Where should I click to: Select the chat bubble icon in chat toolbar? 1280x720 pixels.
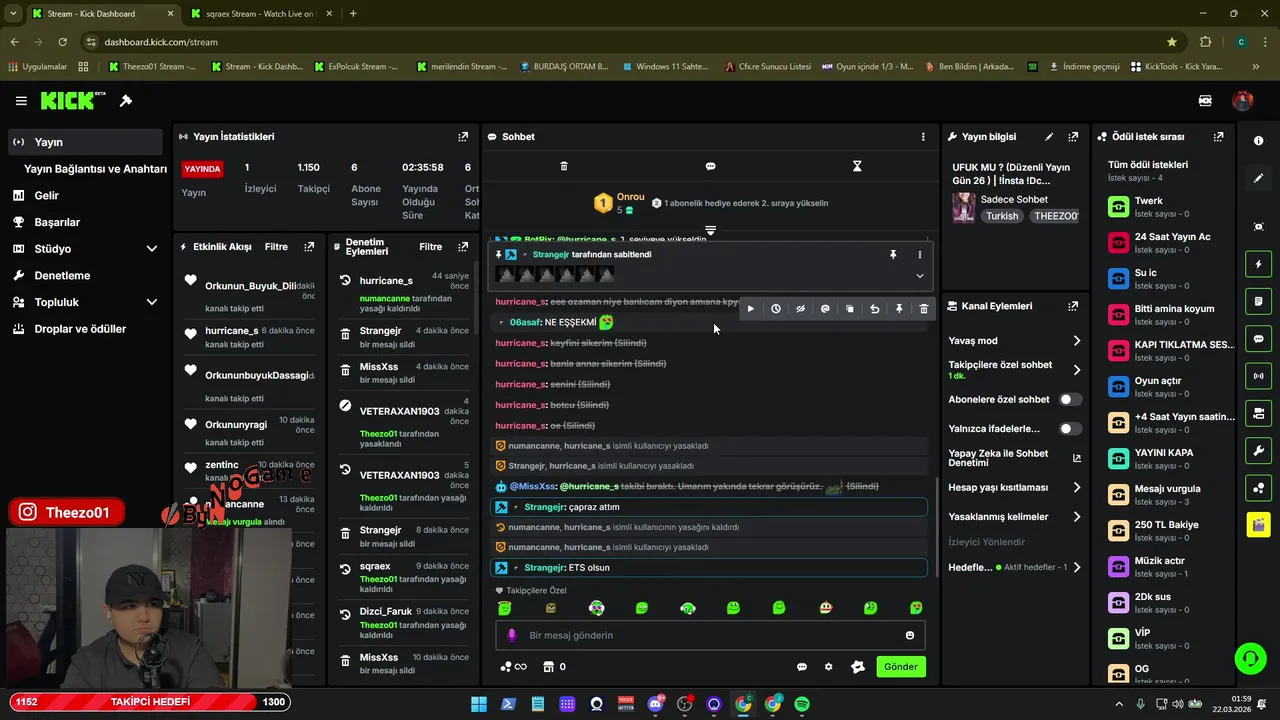point(710,166)
